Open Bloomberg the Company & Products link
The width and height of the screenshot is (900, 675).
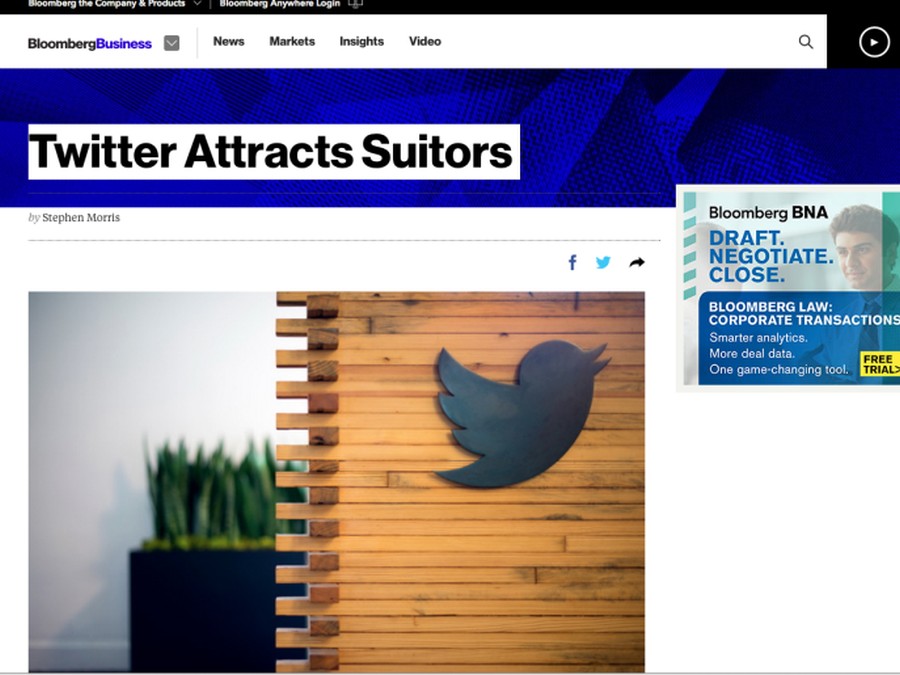pyautogui.click(x=107, y=3)
